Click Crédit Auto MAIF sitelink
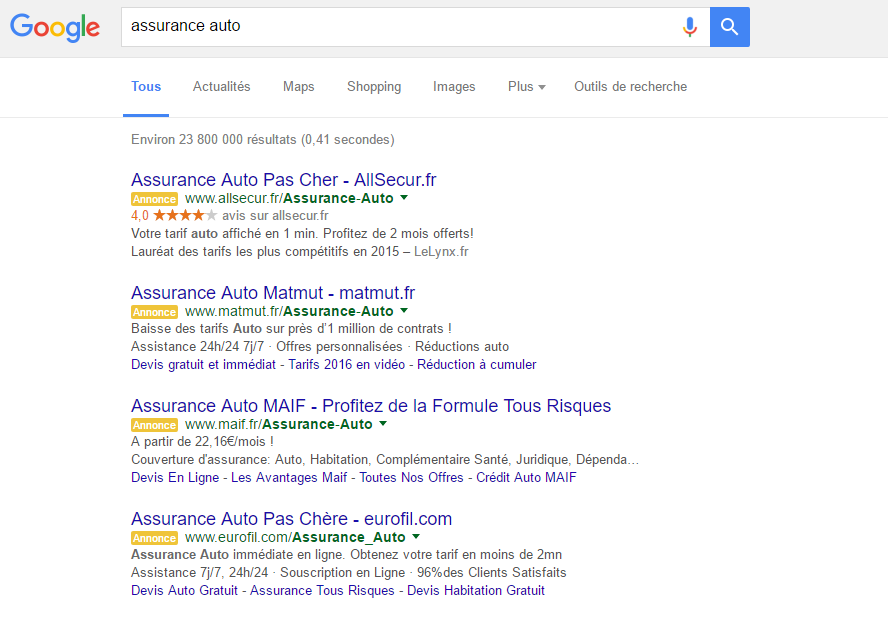Screen dimensions: 888x618 526,478
